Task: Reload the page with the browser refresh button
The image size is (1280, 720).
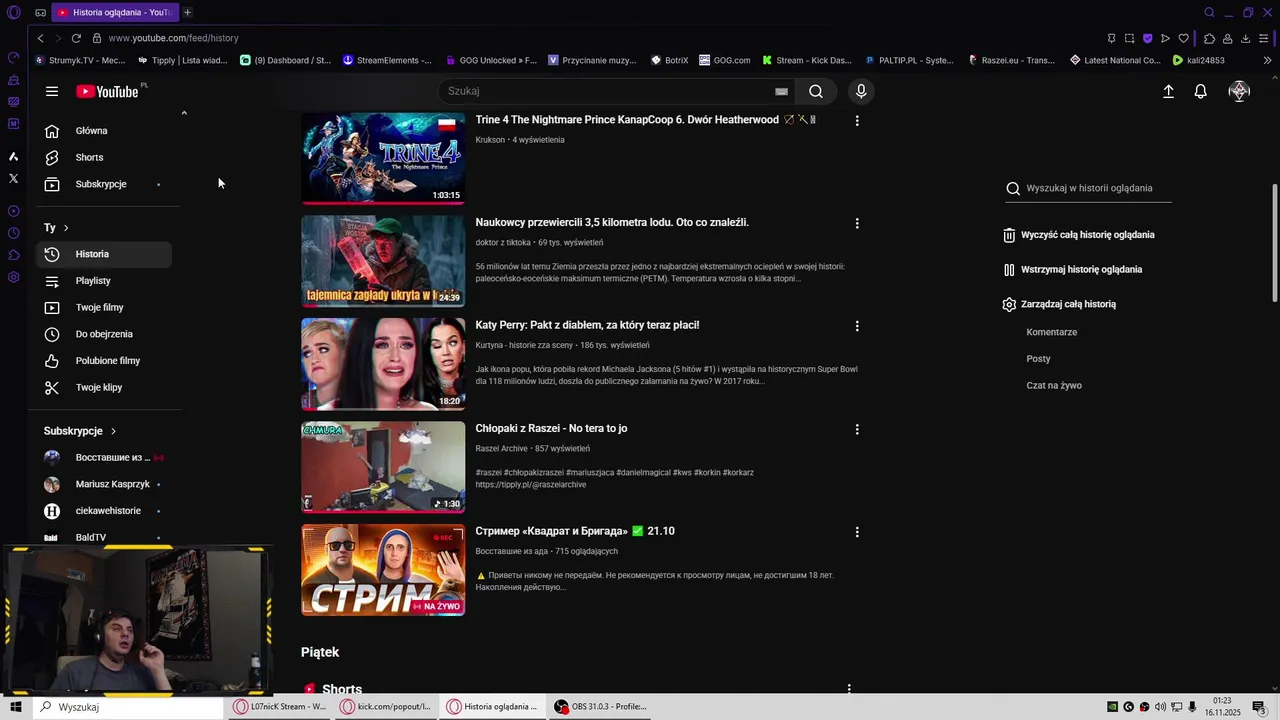Action: pos(76,38)
